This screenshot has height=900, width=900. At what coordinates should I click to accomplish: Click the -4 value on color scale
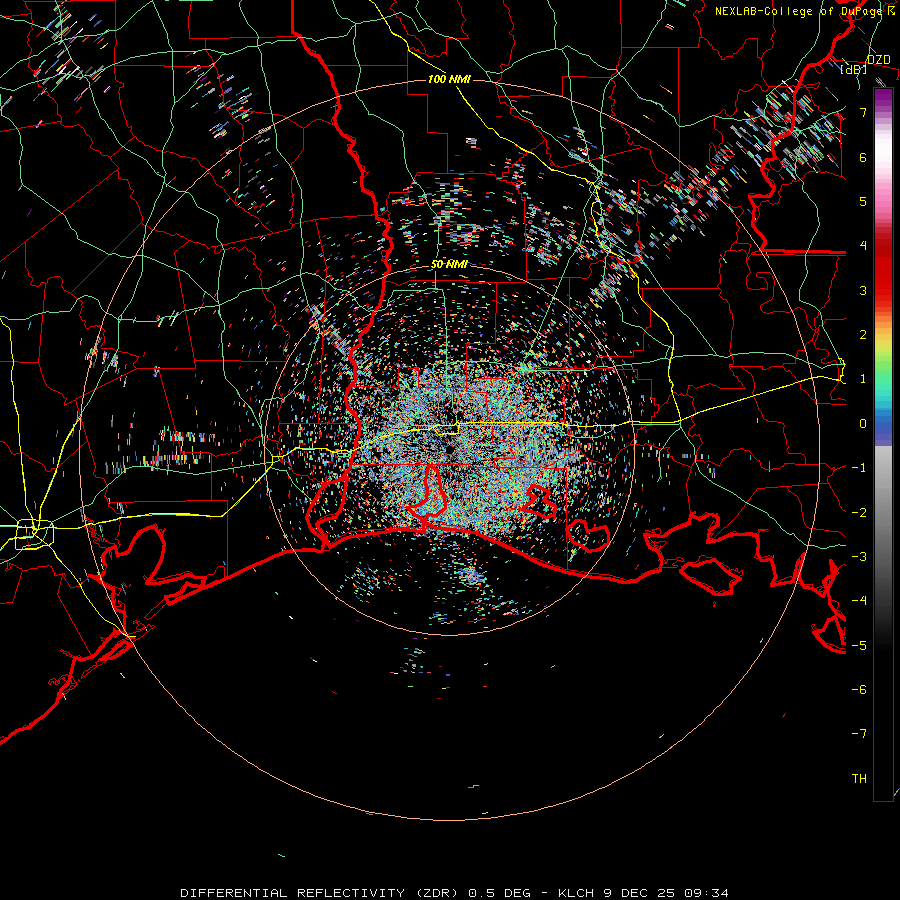click(859, 601)
